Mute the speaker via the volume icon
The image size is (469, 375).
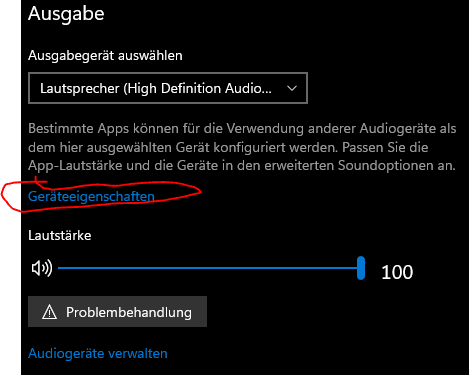42,268
